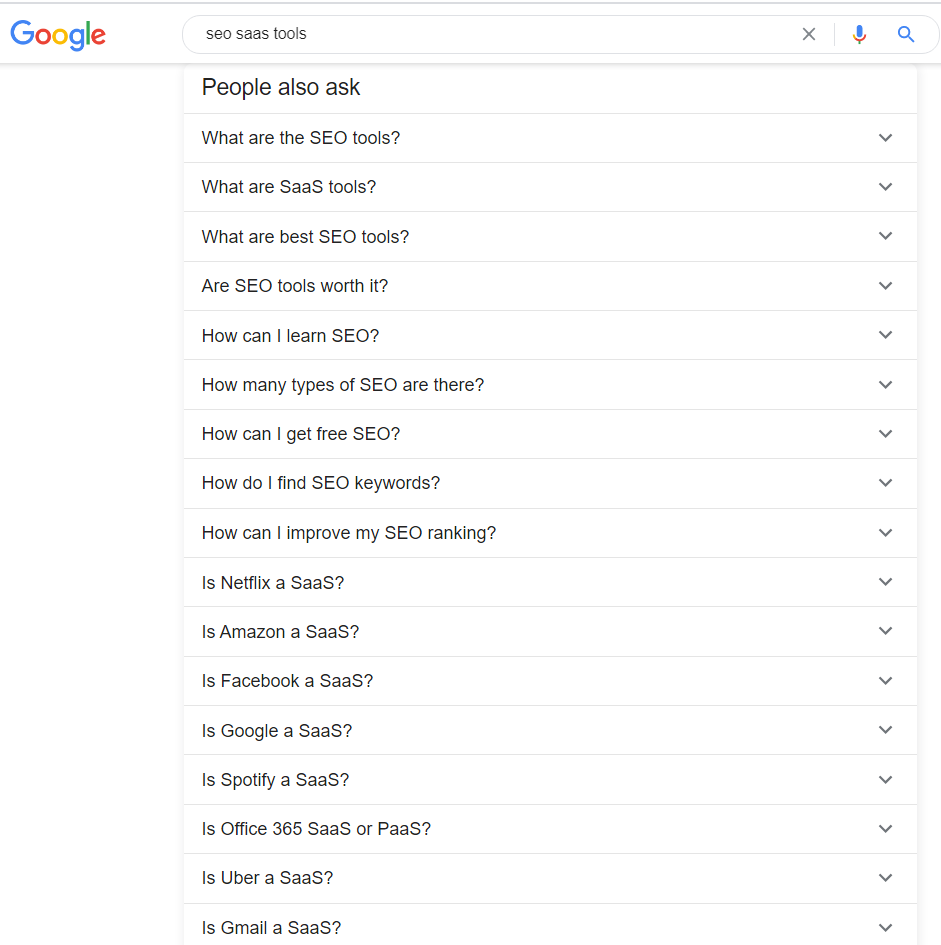Image resolution: width=941 pixels, height=945 pixels.
Task: Click the Google logo
Action: pos(58,34)
